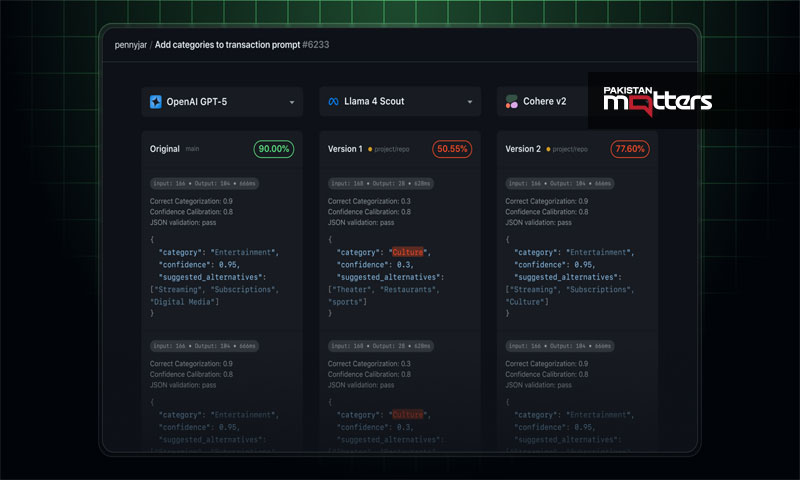
Task: Click 'Correct Categorization: 0.9' in first Original result
Action: (x=191, y=201)
